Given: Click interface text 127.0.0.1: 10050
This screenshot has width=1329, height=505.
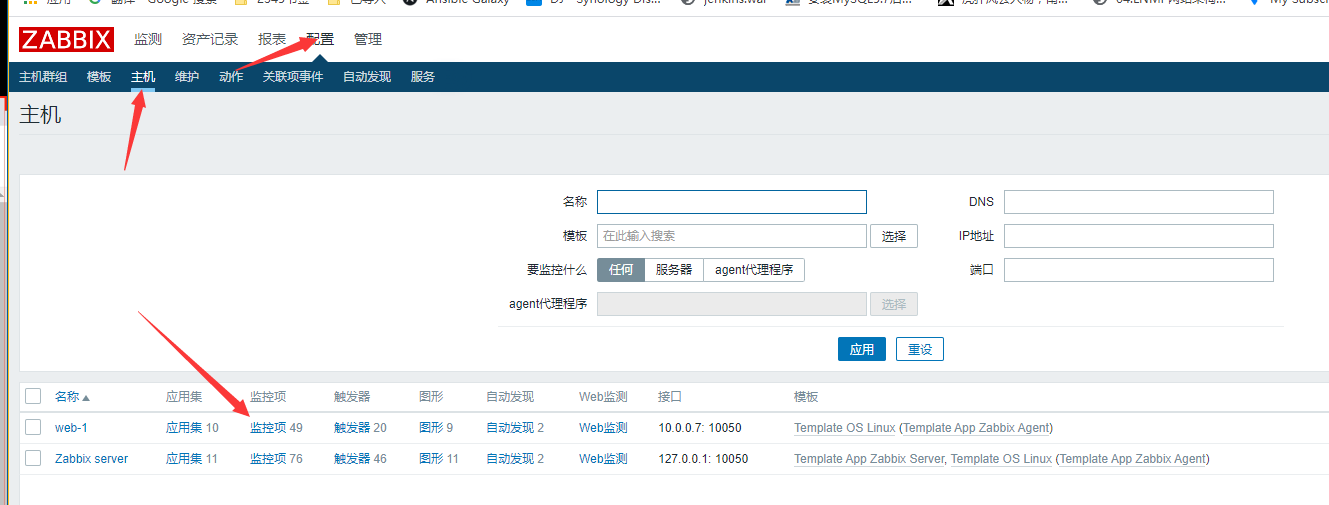Looking at the screenshot, I should (703, 459).
